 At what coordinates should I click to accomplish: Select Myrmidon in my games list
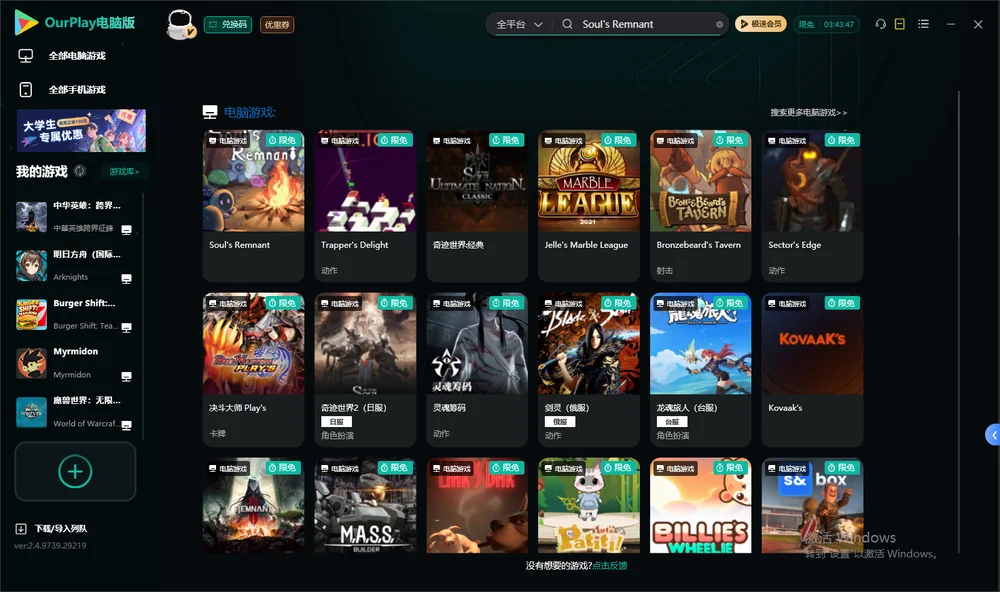tap(75, 363)
